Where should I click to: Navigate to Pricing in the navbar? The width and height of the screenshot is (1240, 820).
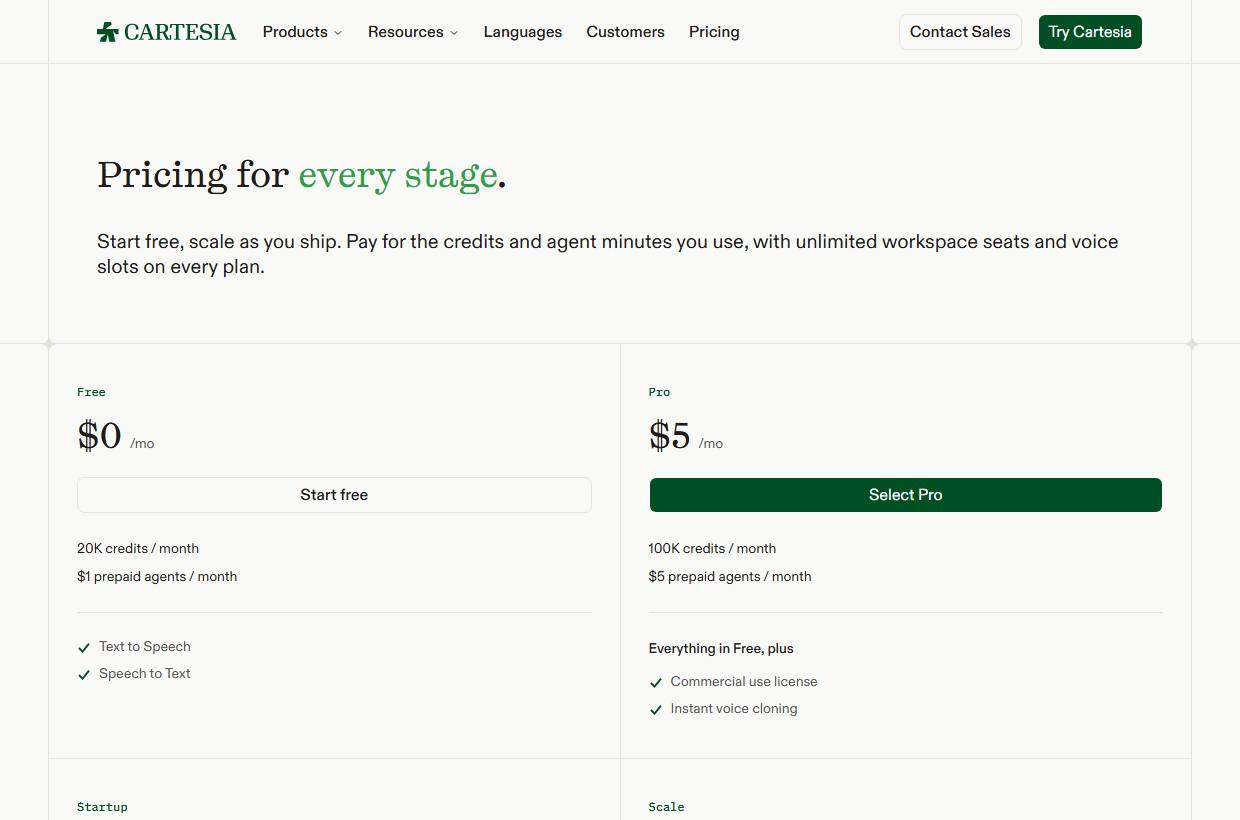click(714, 32)
